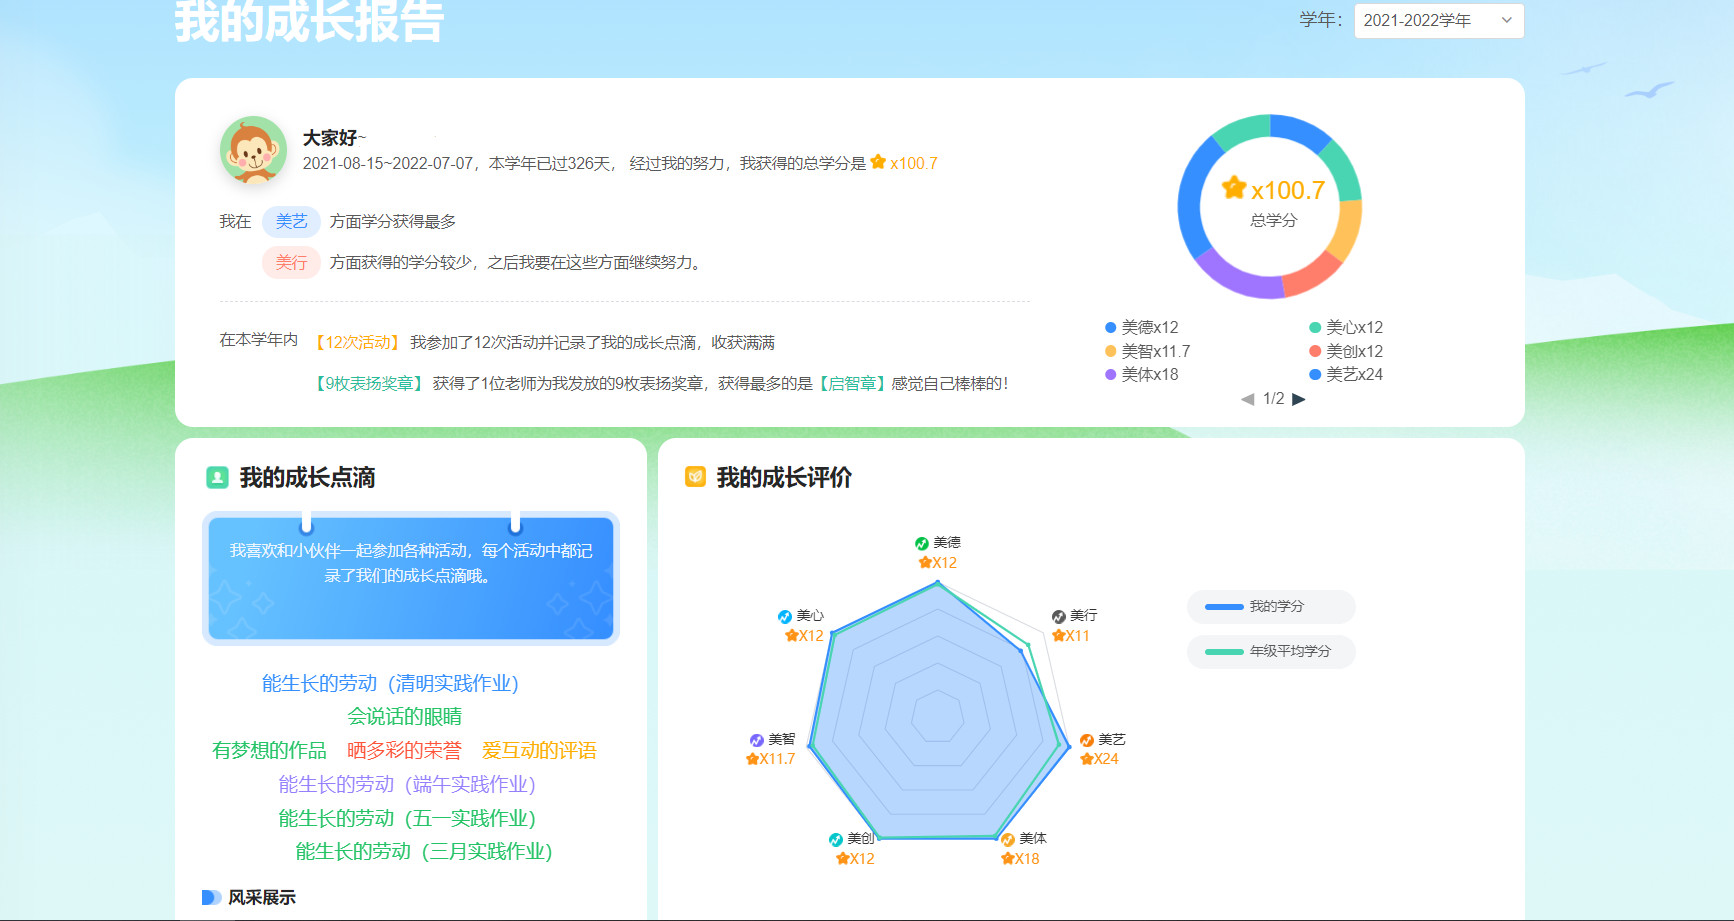Click the 总学分 label in donut center

click(1273, 221)
